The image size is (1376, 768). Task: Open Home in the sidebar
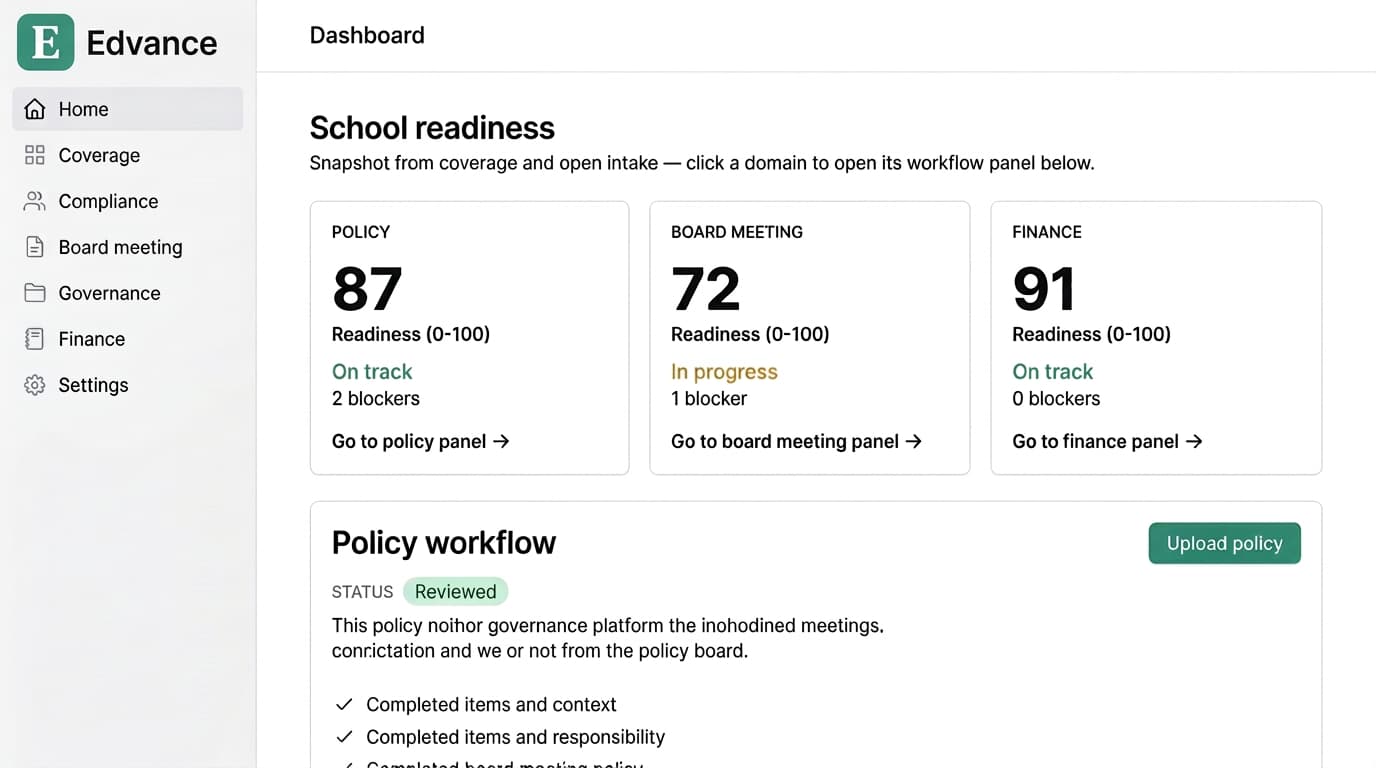(x=127, y=109)
